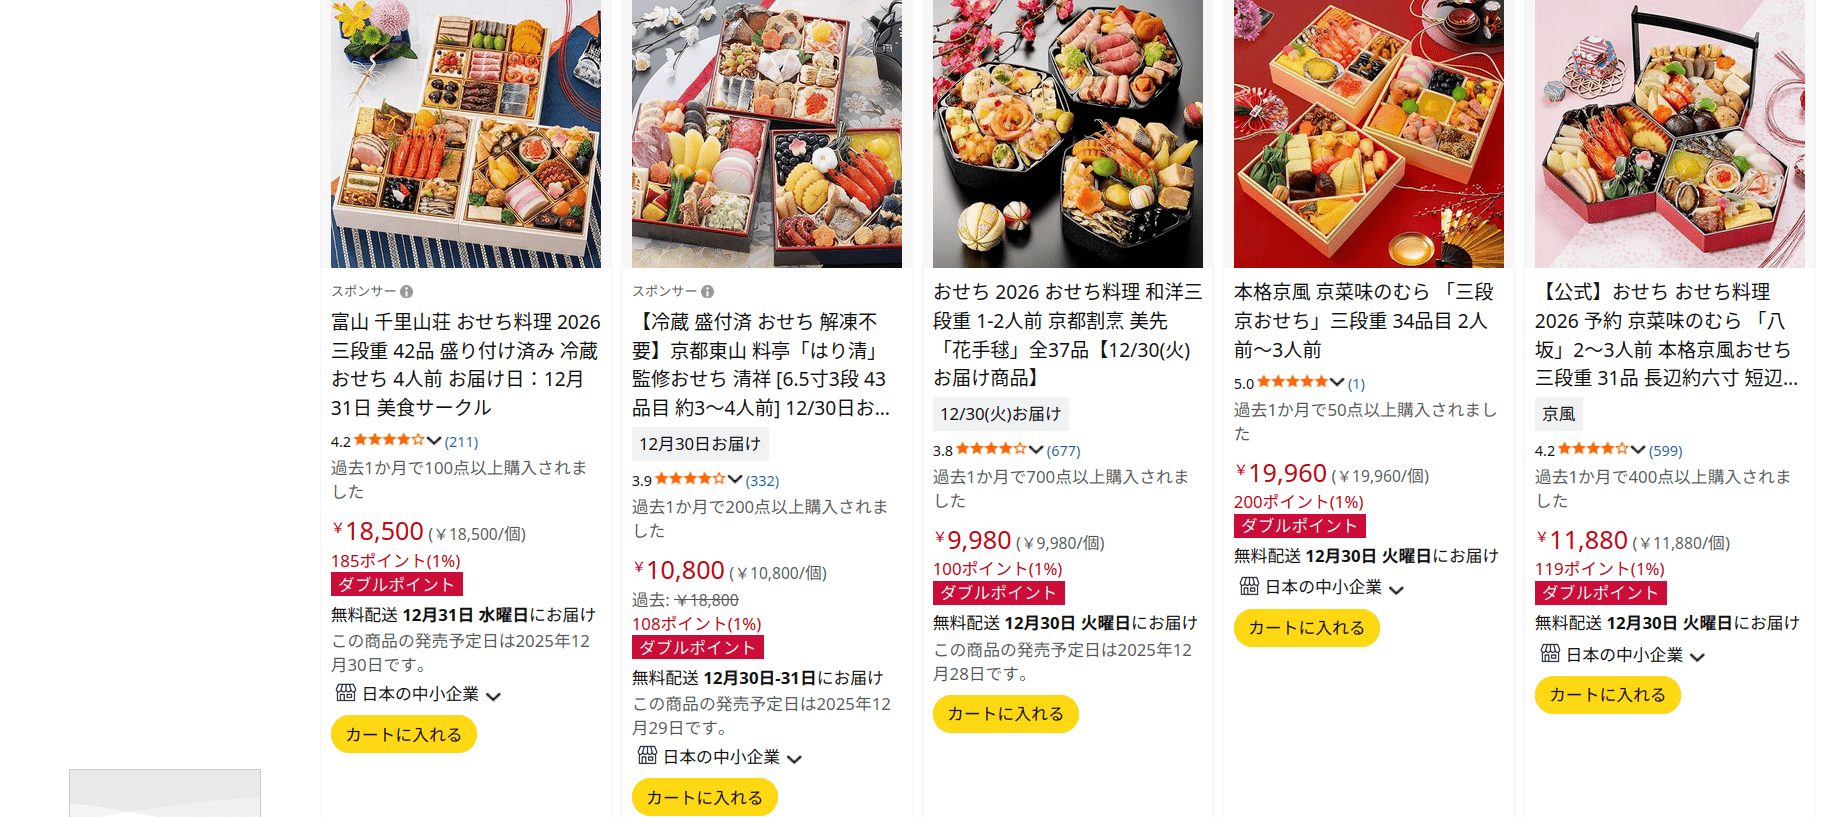Image resolution: width=1831 pixels, height=817 pixels.
Task: Add the ¥9,980 花手毬 おせち to cart
Action: click(1006, 714)
